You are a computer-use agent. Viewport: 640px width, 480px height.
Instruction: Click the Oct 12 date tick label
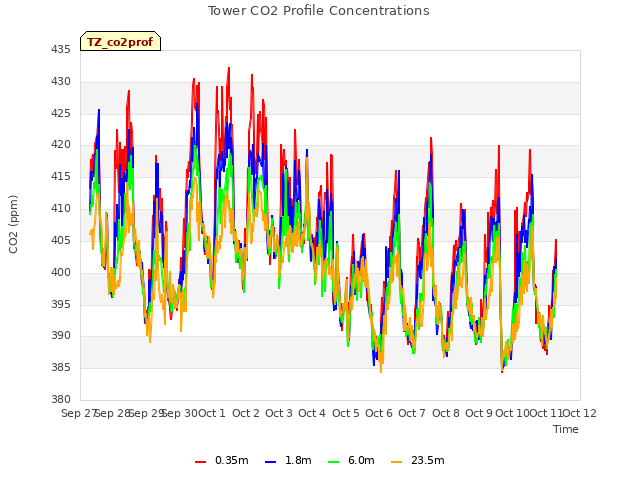(580, 413)
